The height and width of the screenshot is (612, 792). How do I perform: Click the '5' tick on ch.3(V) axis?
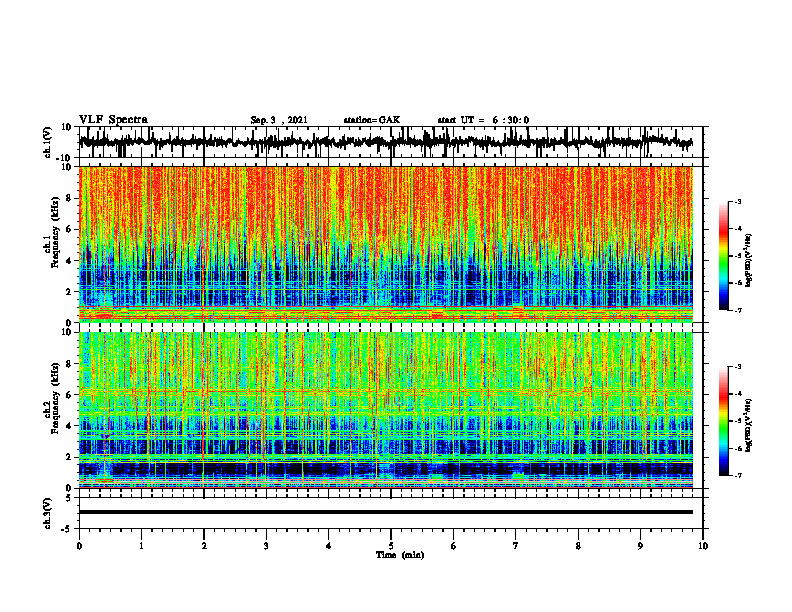tap(70, 498)
